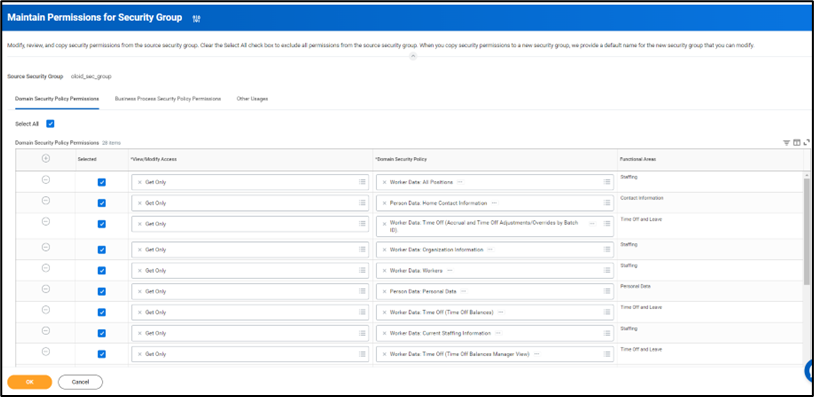Uncheck Selected for Organization Information
The width and height of the screenshot is (814, 397).
point(102,250)
